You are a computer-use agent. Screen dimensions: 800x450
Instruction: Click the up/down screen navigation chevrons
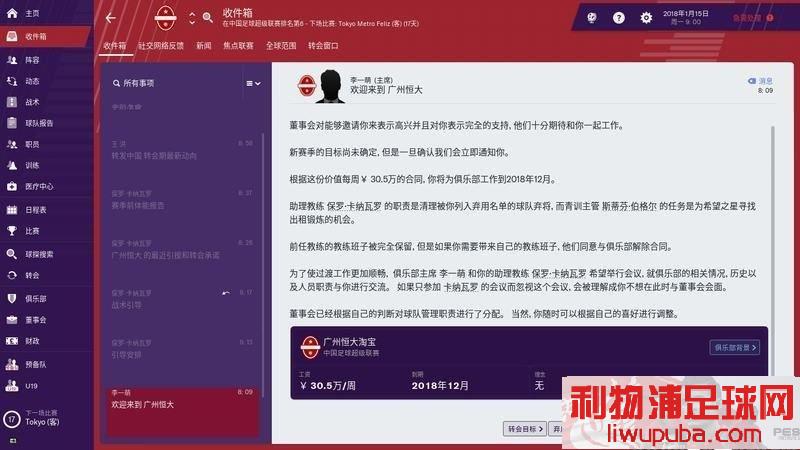192,18
